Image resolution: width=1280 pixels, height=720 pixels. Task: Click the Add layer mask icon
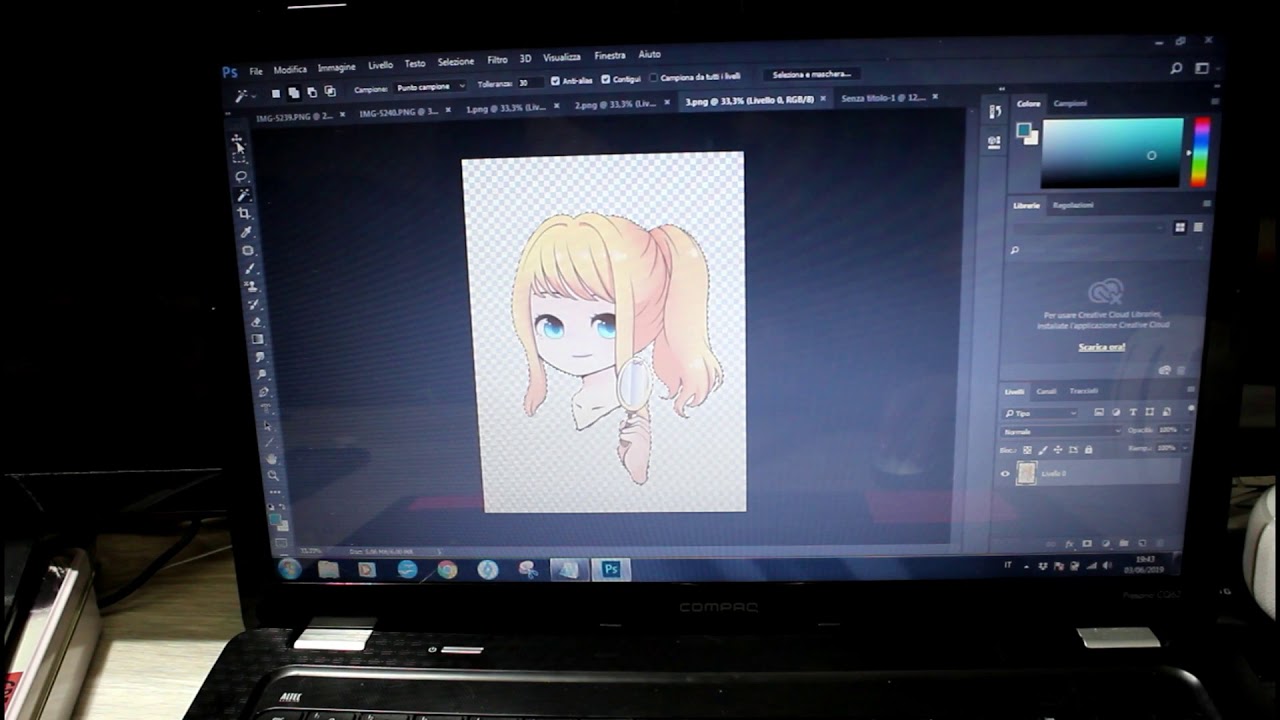tap(1087, 543)
